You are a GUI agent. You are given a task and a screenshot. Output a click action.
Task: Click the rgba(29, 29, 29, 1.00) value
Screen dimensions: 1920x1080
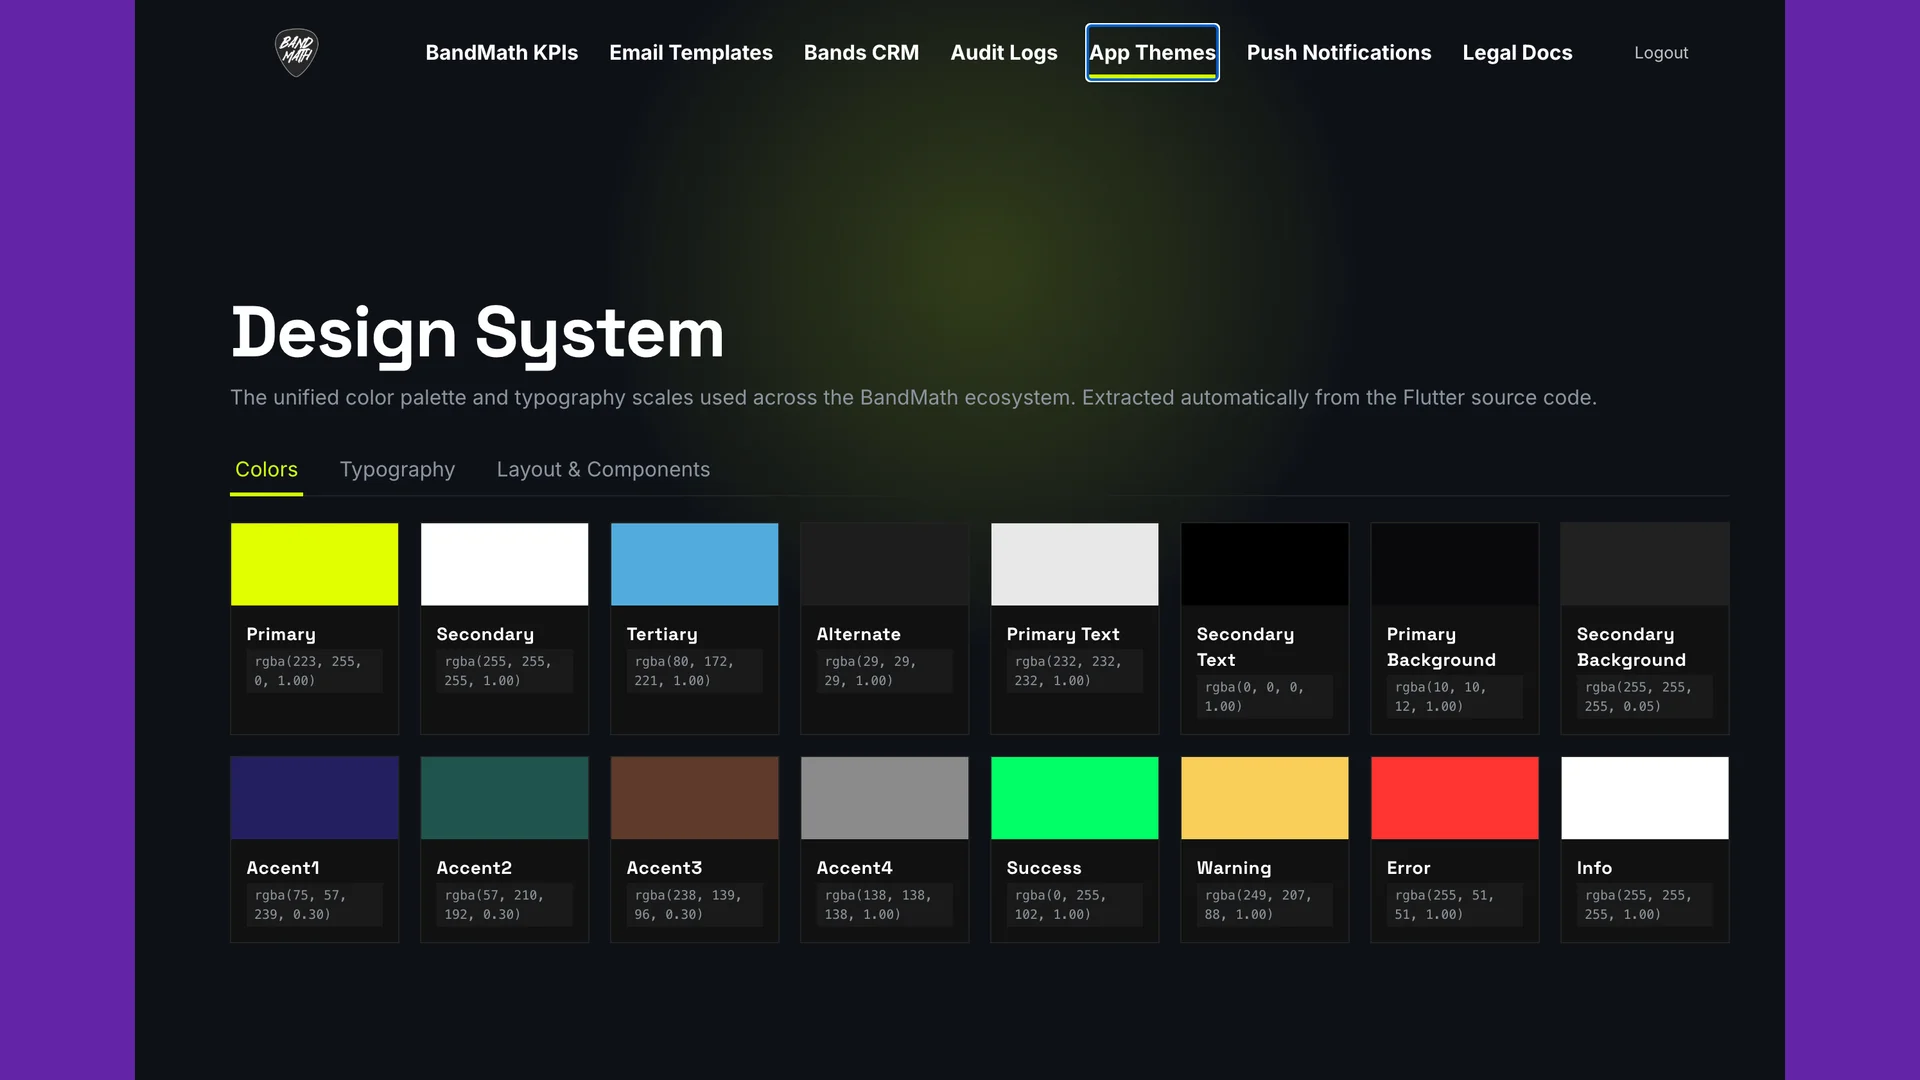[x=884, y=671]
